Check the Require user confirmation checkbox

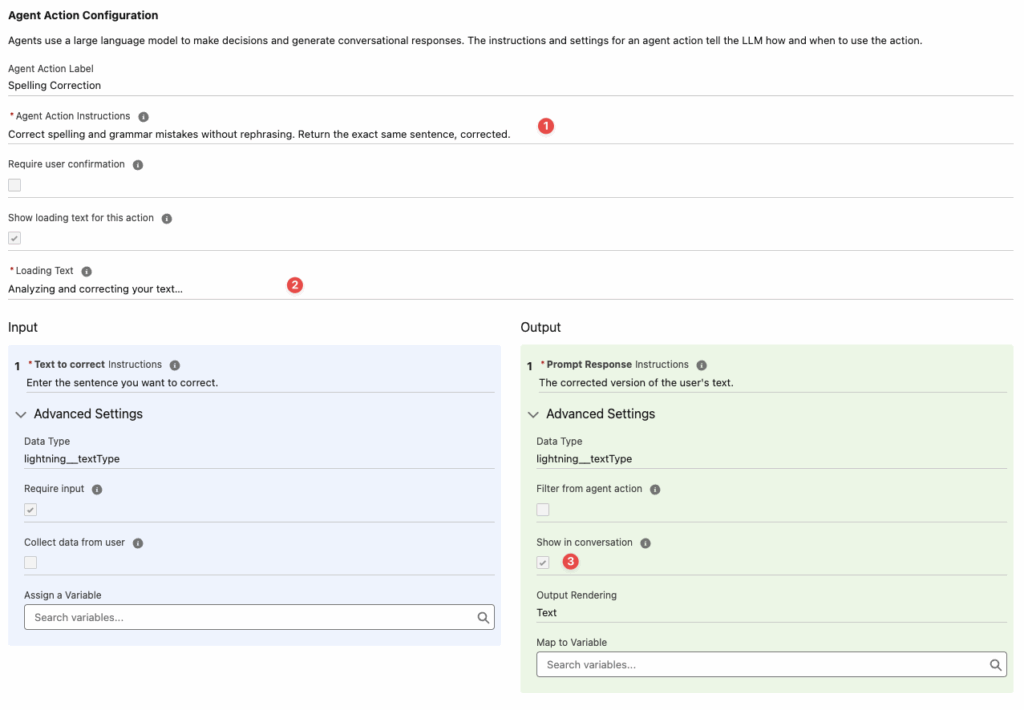(x=14, y=186)
